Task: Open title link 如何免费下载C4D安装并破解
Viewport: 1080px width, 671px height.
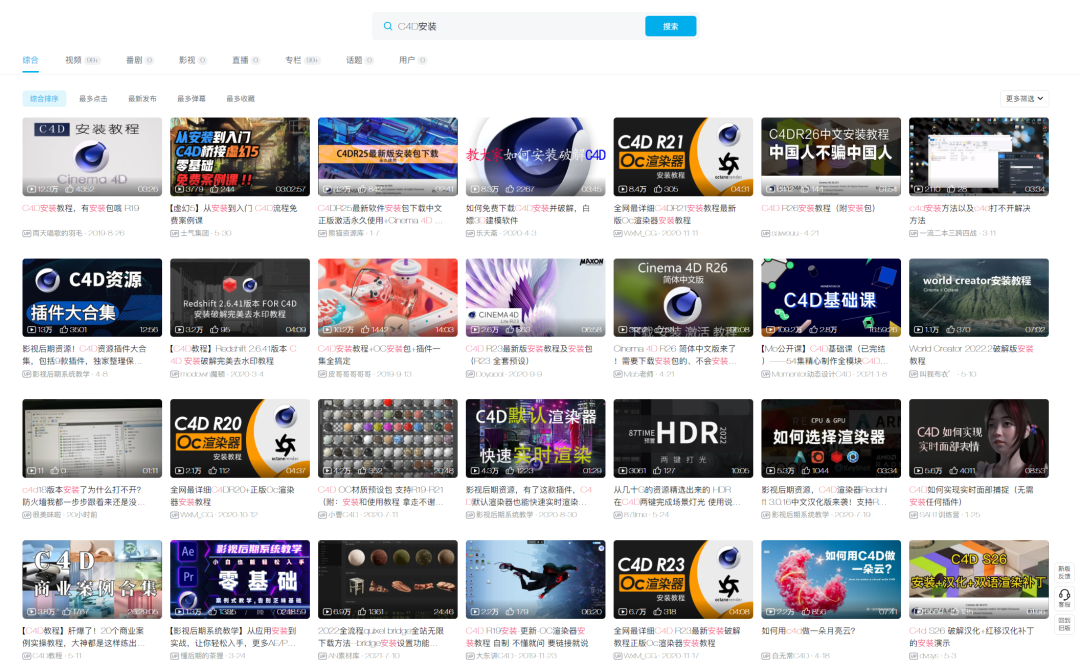Action: (528, 214)
